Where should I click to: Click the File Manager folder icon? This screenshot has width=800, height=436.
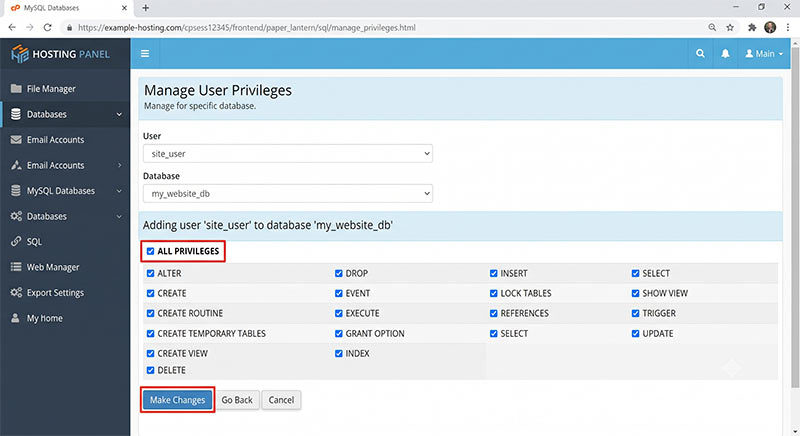point(16,89)
